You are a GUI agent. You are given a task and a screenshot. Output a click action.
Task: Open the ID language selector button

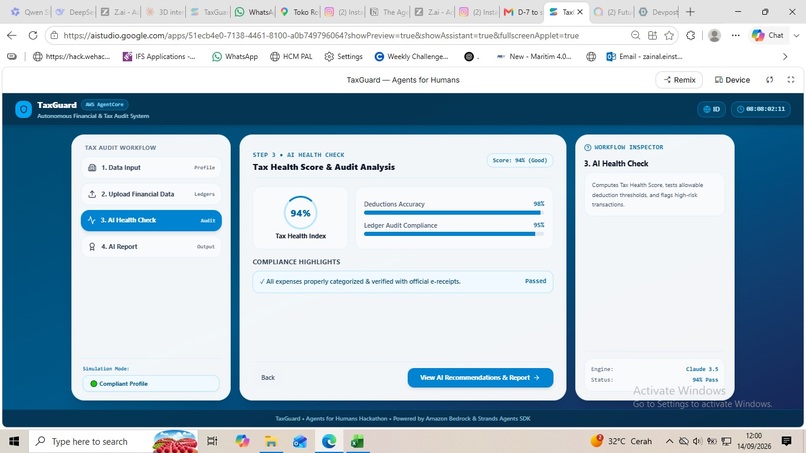(x=711, y=109)
